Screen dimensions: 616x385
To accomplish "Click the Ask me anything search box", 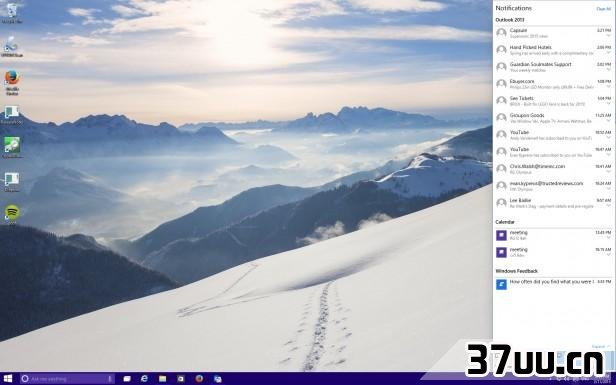I will 67,379.
